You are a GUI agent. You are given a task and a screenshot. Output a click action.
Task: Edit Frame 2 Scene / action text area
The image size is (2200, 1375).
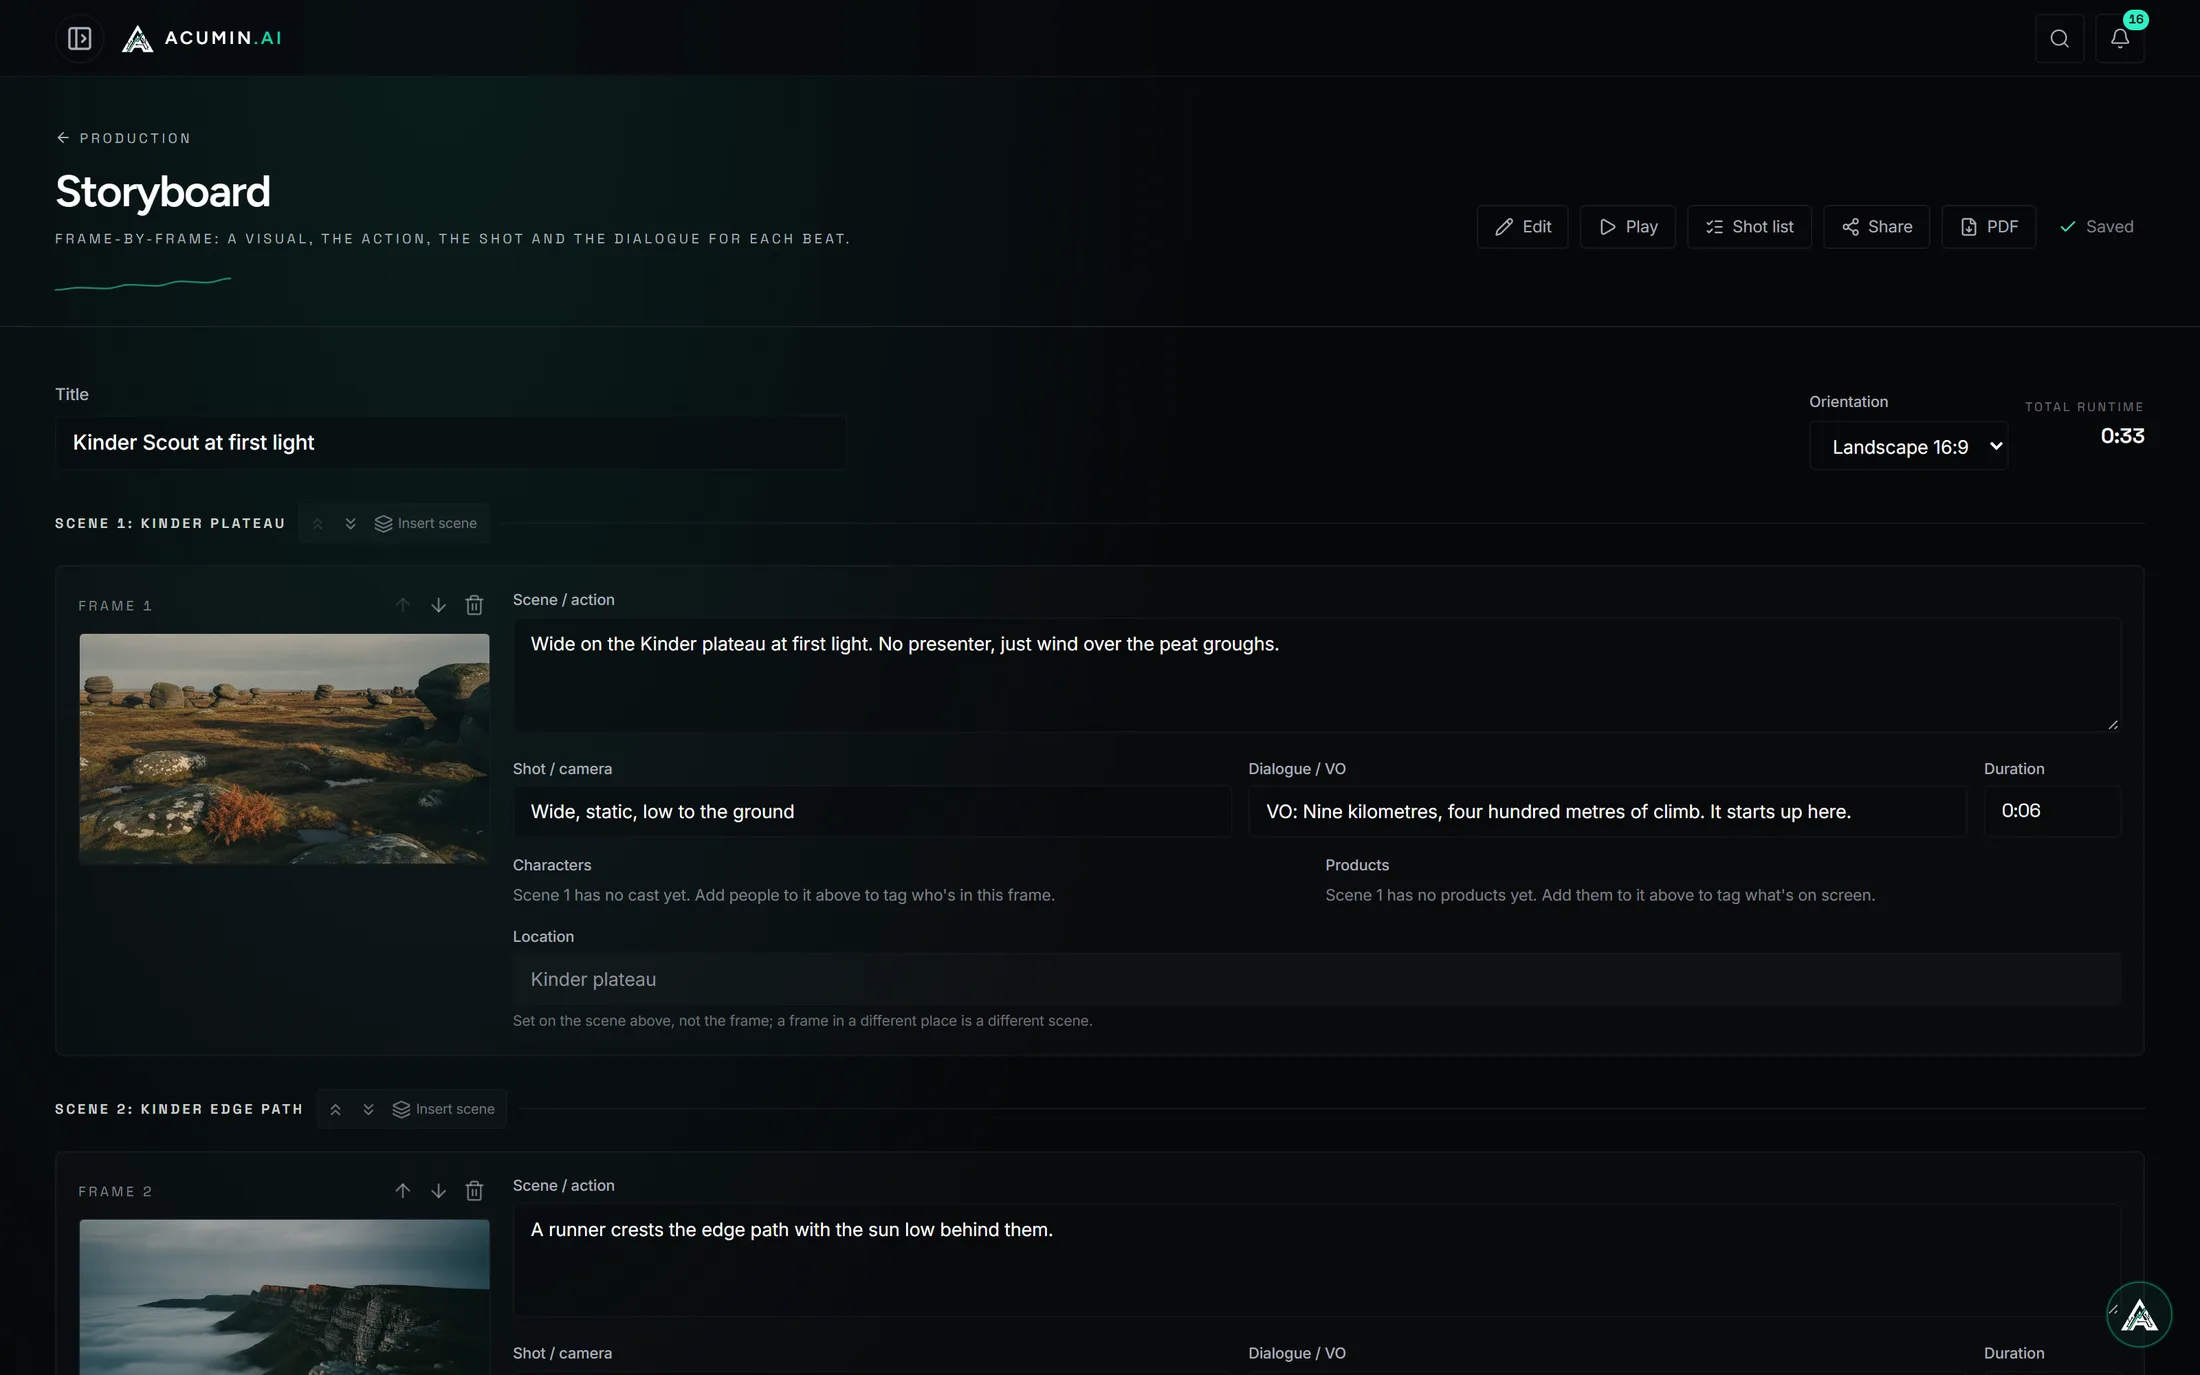(x=1316, y=1260)
